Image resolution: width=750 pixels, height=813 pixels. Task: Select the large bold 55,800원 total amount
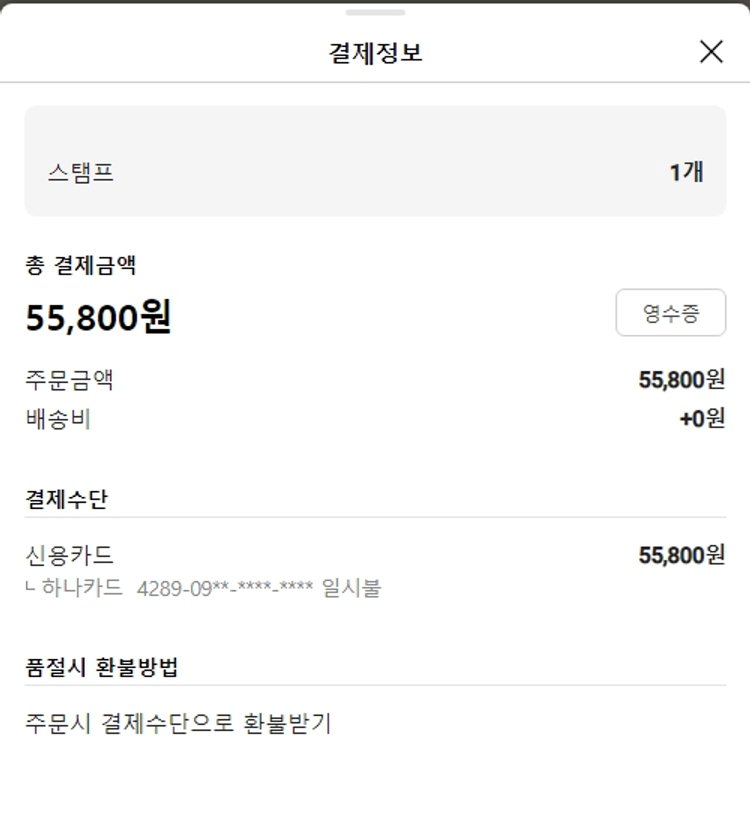(x=98, y=317)
